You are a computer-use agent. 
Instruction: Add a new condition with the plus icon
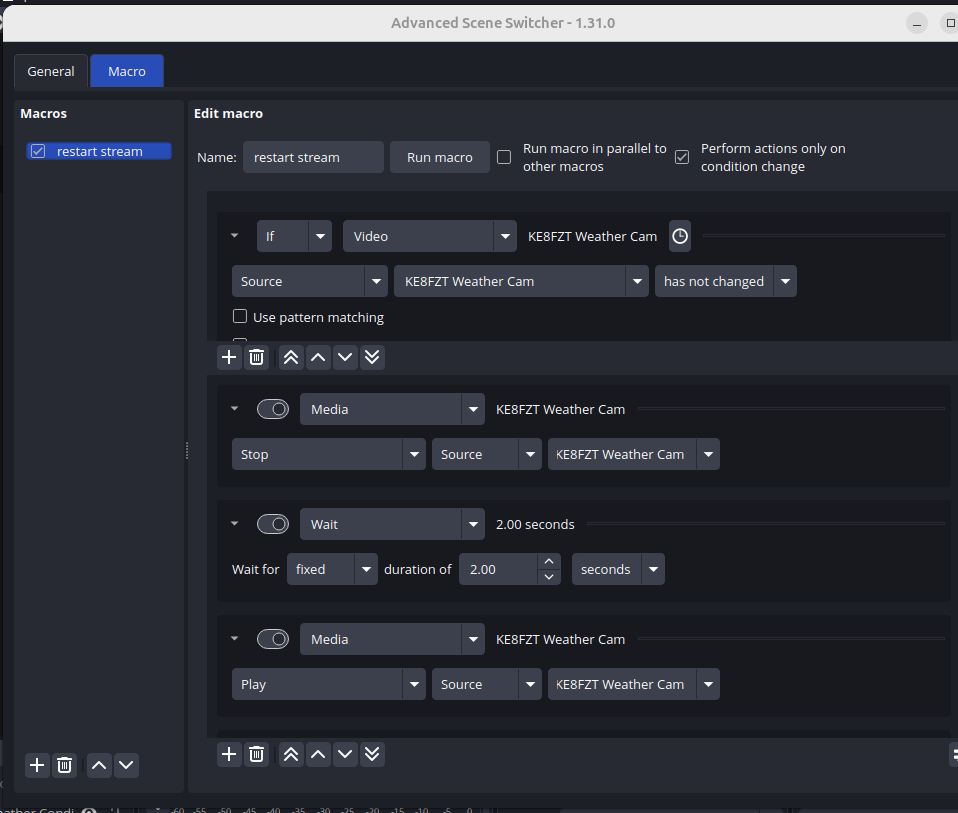pyautogui.click(x=229, y=357)
